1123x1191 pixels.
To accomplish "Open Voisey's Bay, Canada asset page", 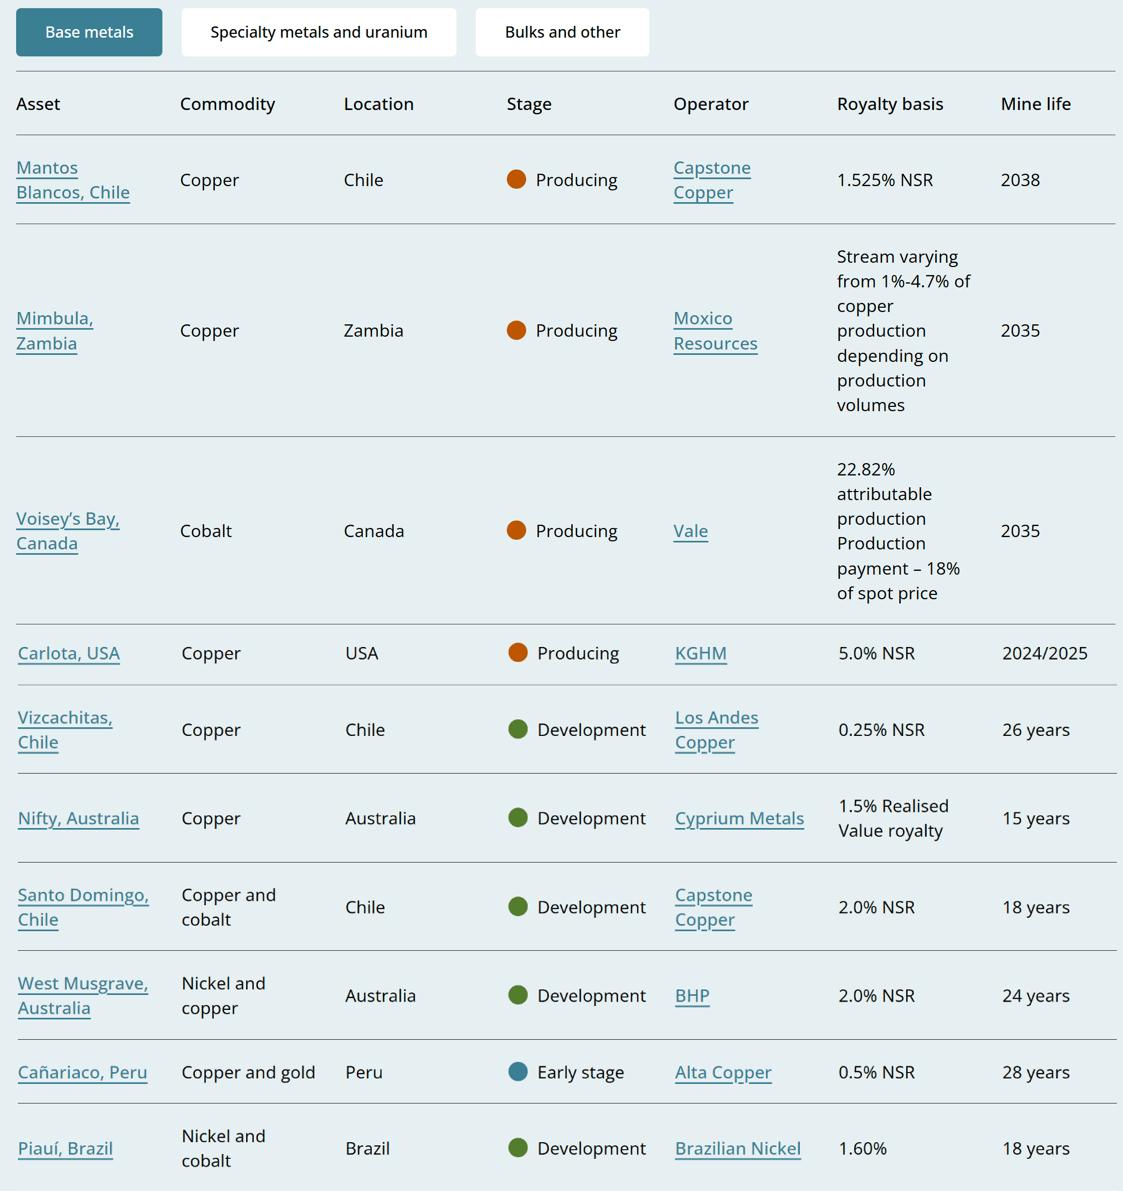I will pos(67,531).
